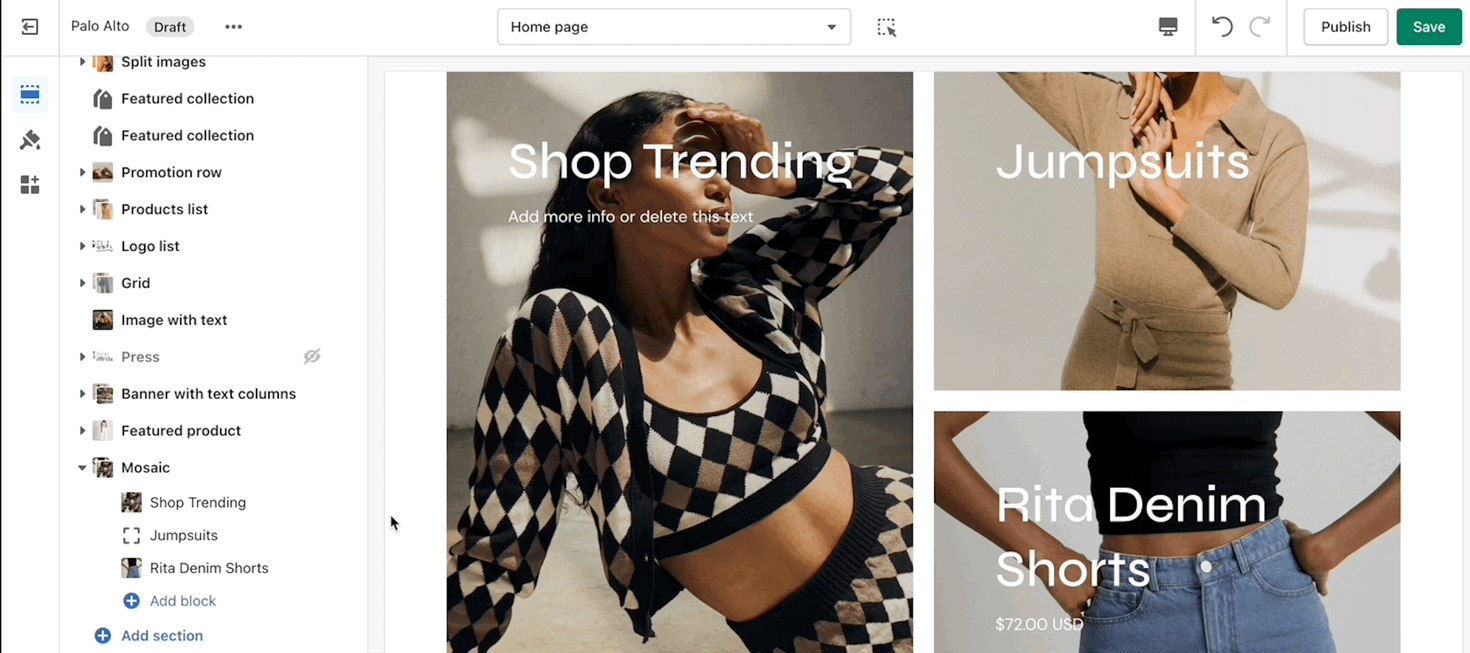This screenshot has height=653, width=1470.
Task: Switch the desktop preview device icon
Action: pyautogui.click(x=1168, y=27)
